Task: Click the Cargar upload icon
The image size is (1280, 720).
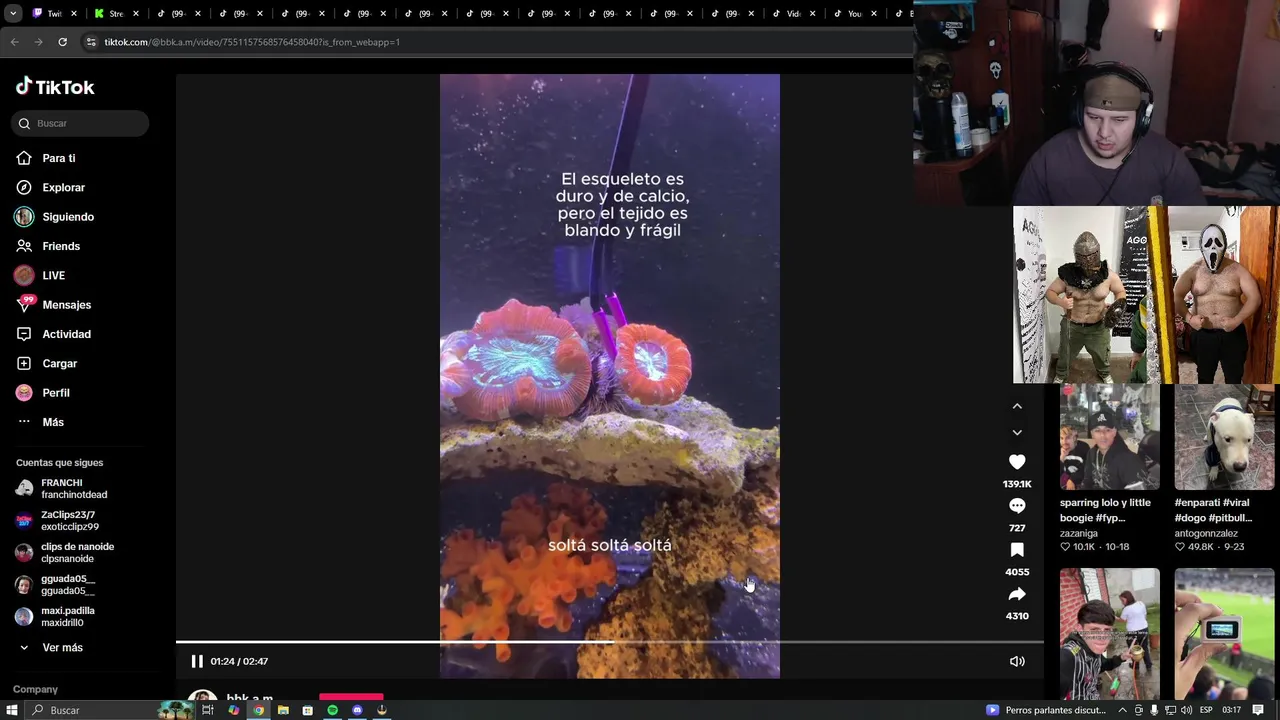Action: [x=24, y=363]
